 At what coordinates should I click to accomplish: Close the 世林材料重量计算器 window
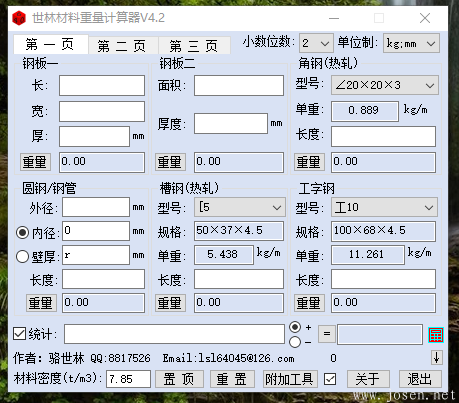click(425, 18)
